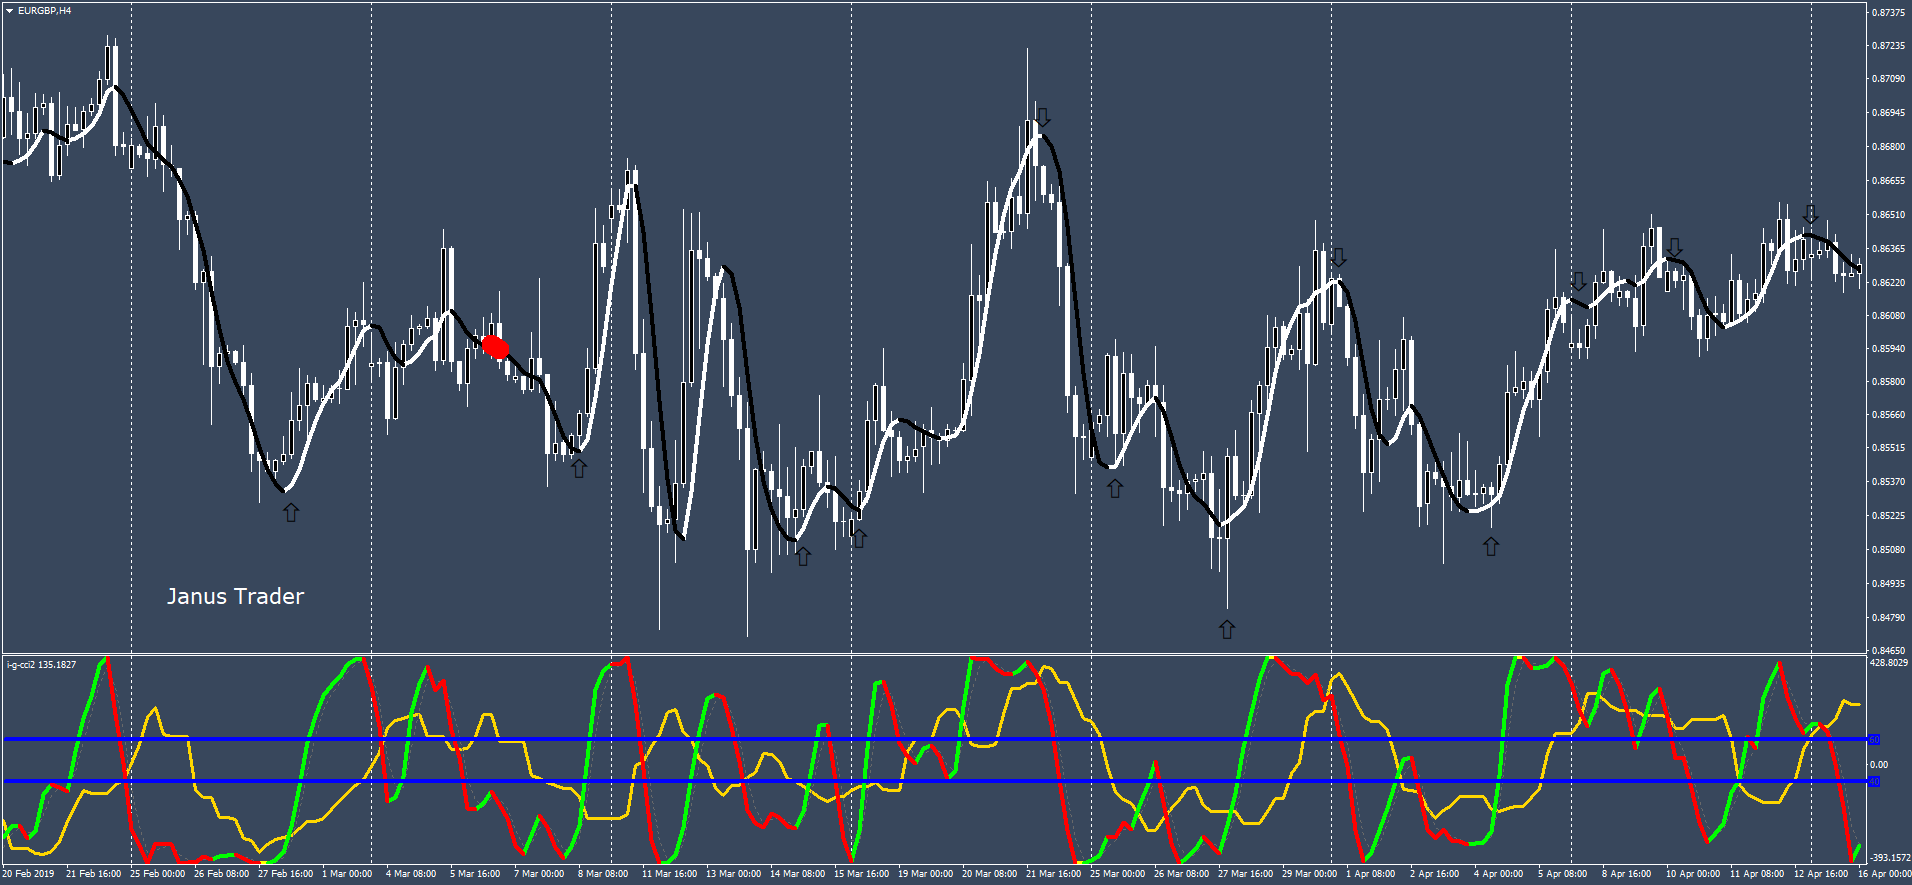Click the 1 Mar 00:00 time label
The image size is (1912, 885).
347,874
